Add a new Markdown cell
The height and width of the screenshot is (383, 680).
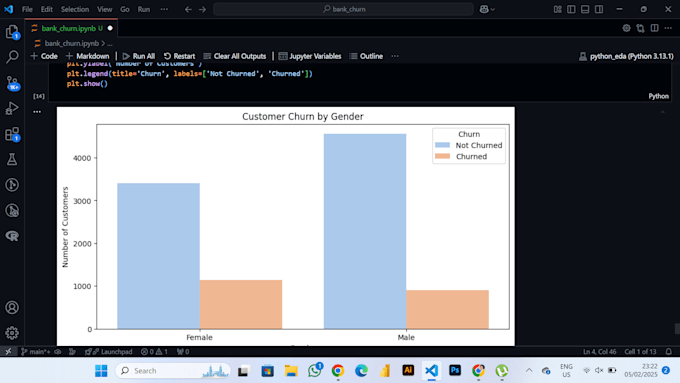tap(88, 56)
